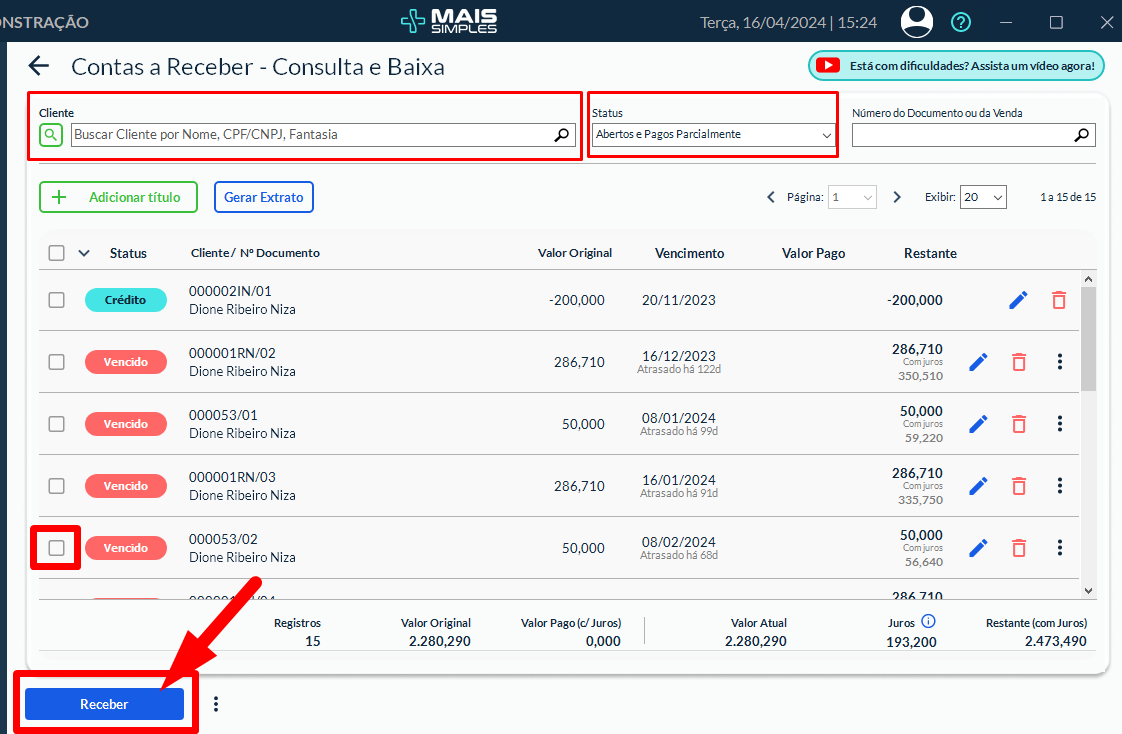Expand the Exibir rows-per-page dropdown
Viewport: 1122px width, 734px height.
coord(982,198)
